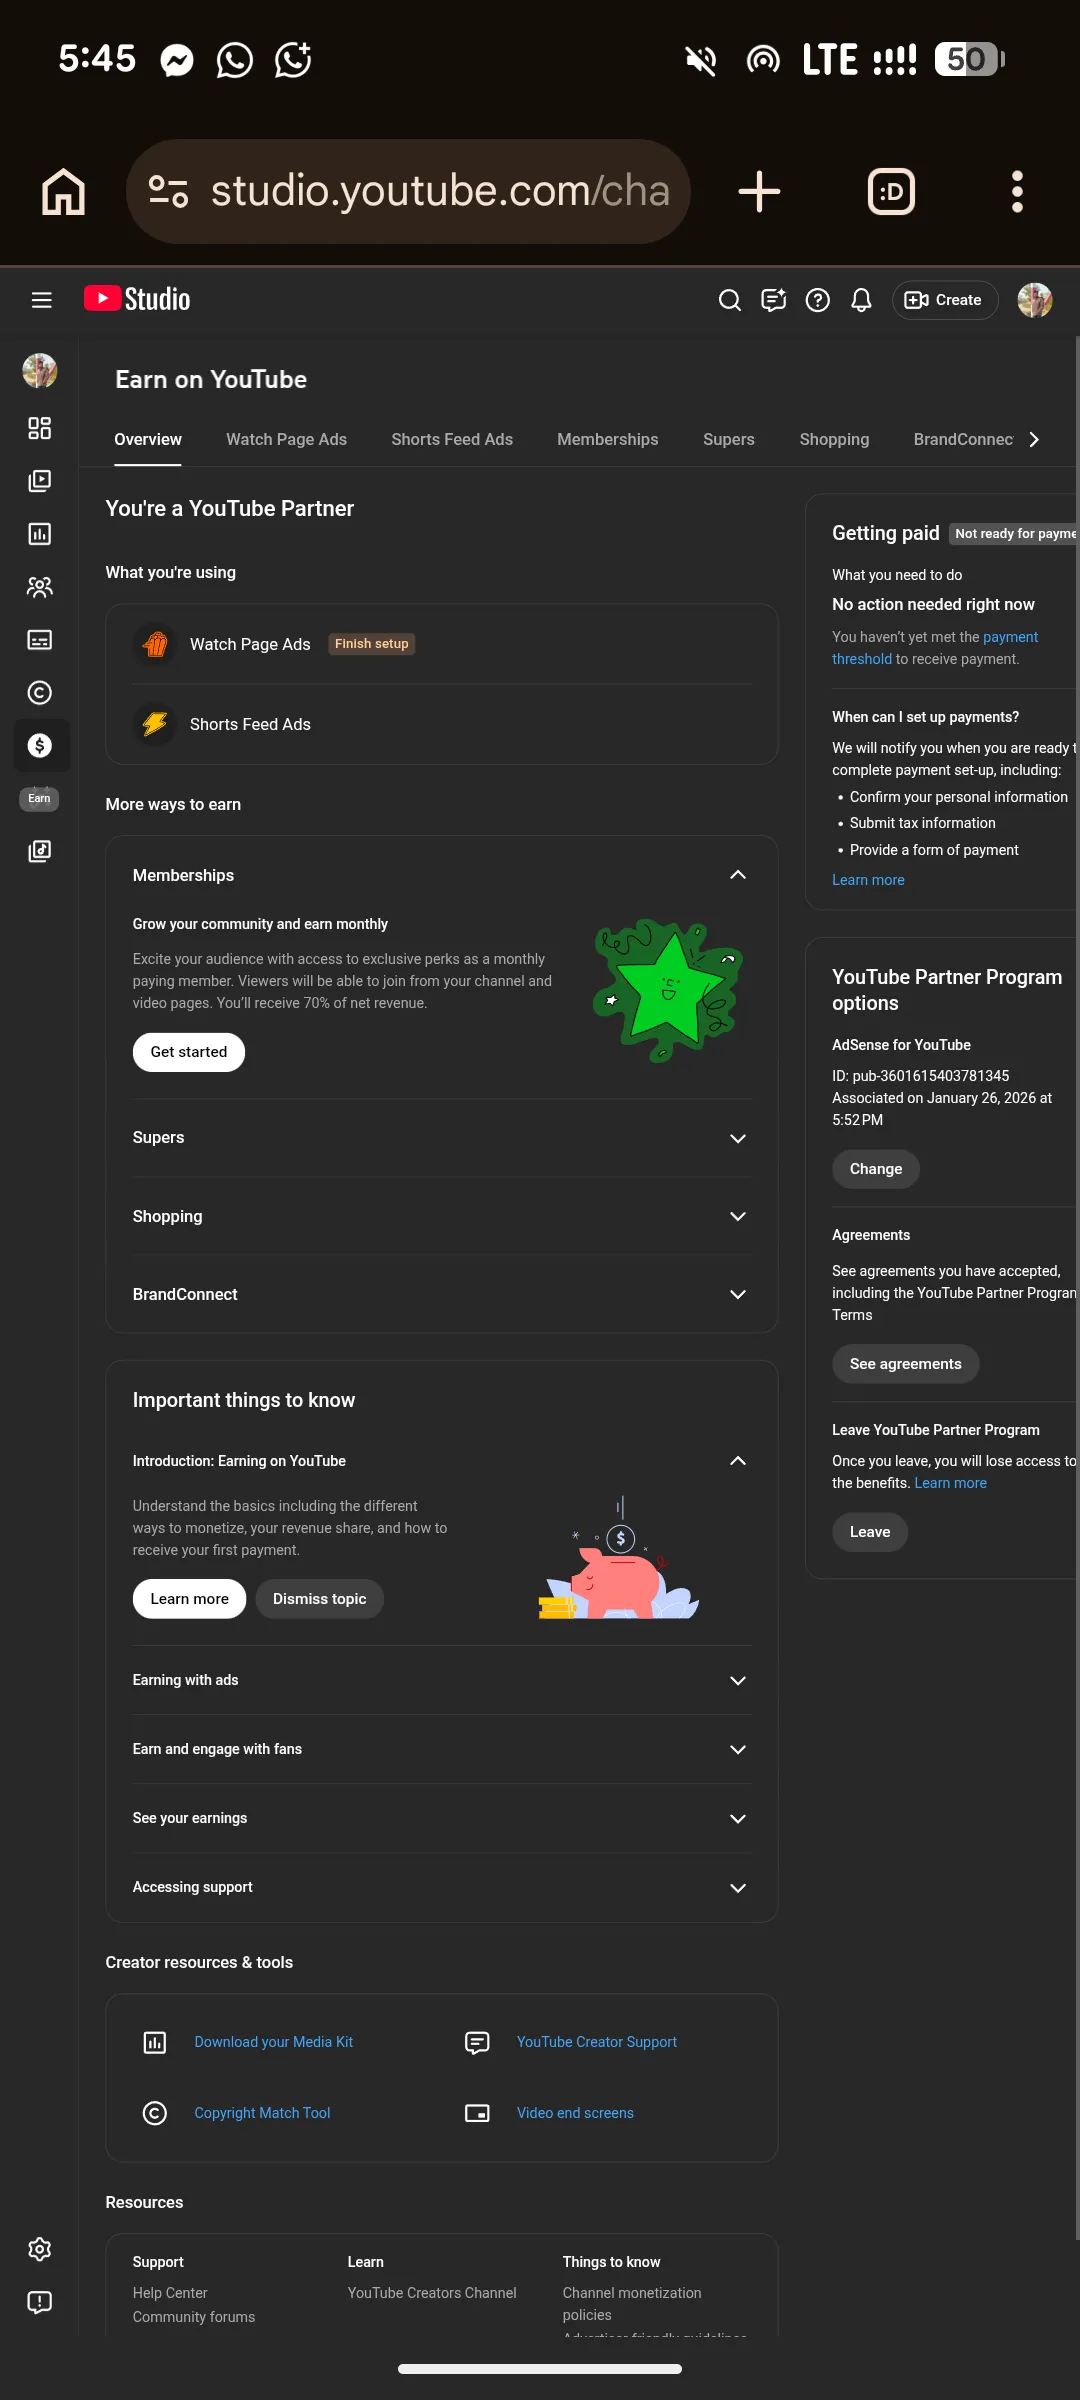Image resolution: width=1080 pixels, height=2400 pixels.
Task: Switch to the BrandConnect tab
Action: pyautogui.click(x=963, y=440)
